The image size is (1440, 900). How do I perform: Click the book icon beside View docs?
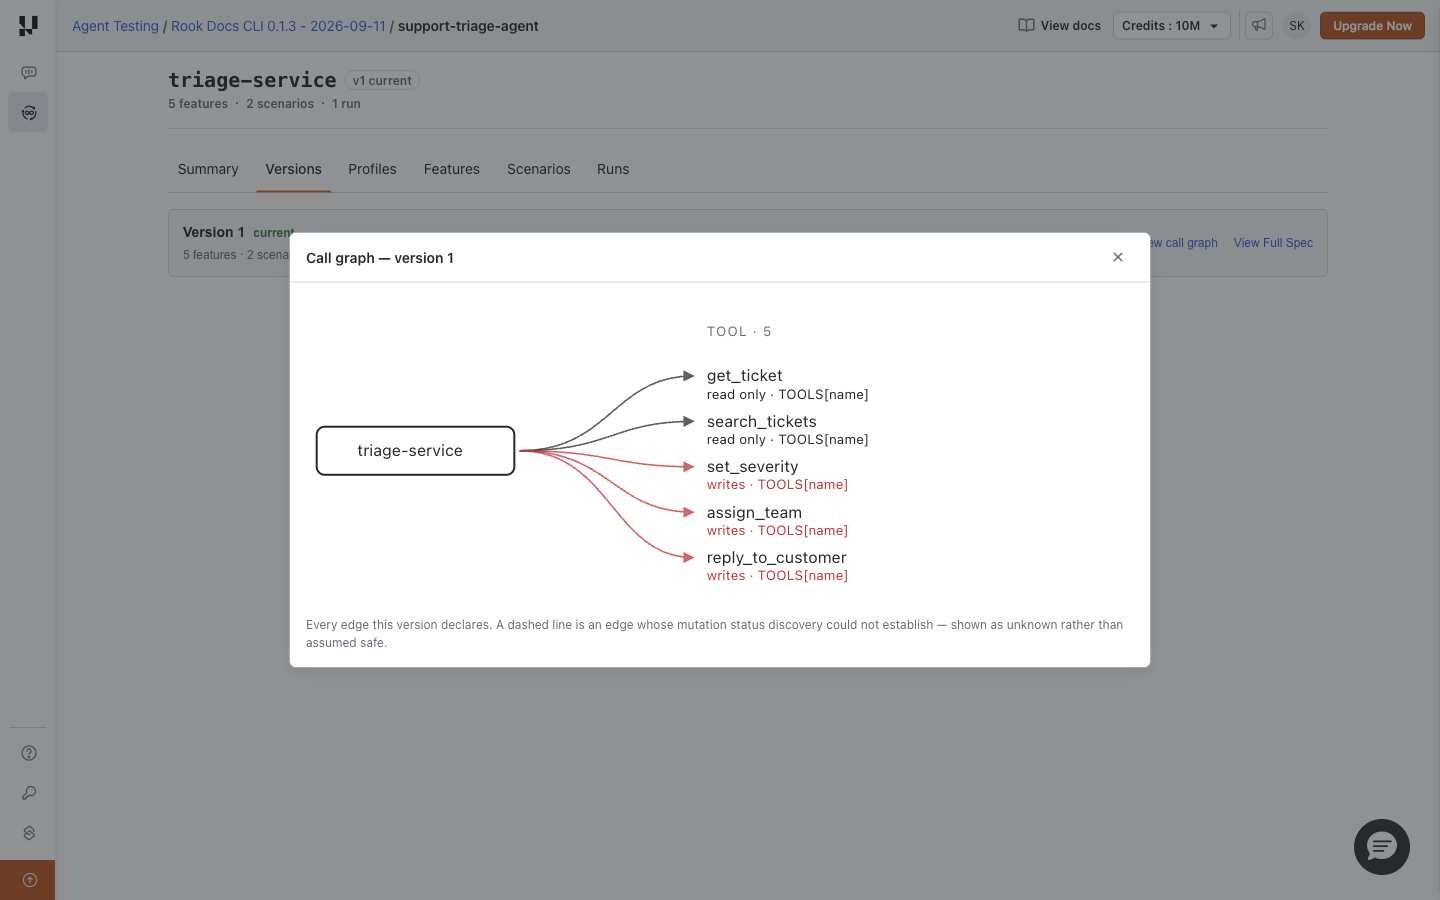tap(1026, 26)
